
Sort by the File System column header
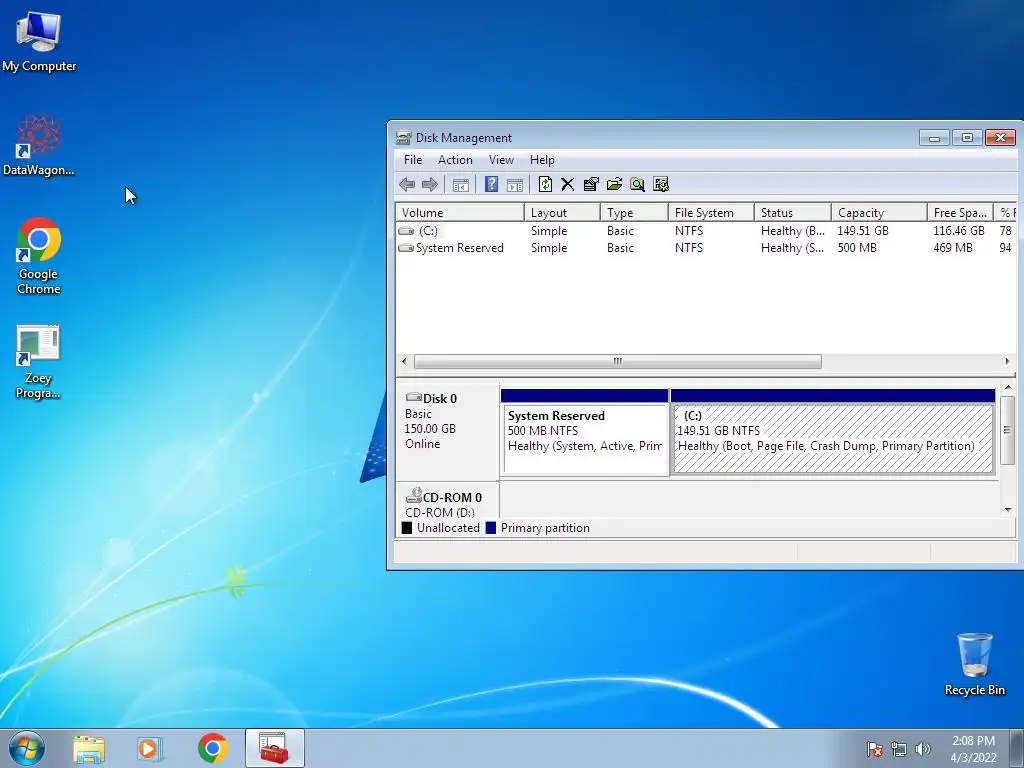[x=711, y=213]
